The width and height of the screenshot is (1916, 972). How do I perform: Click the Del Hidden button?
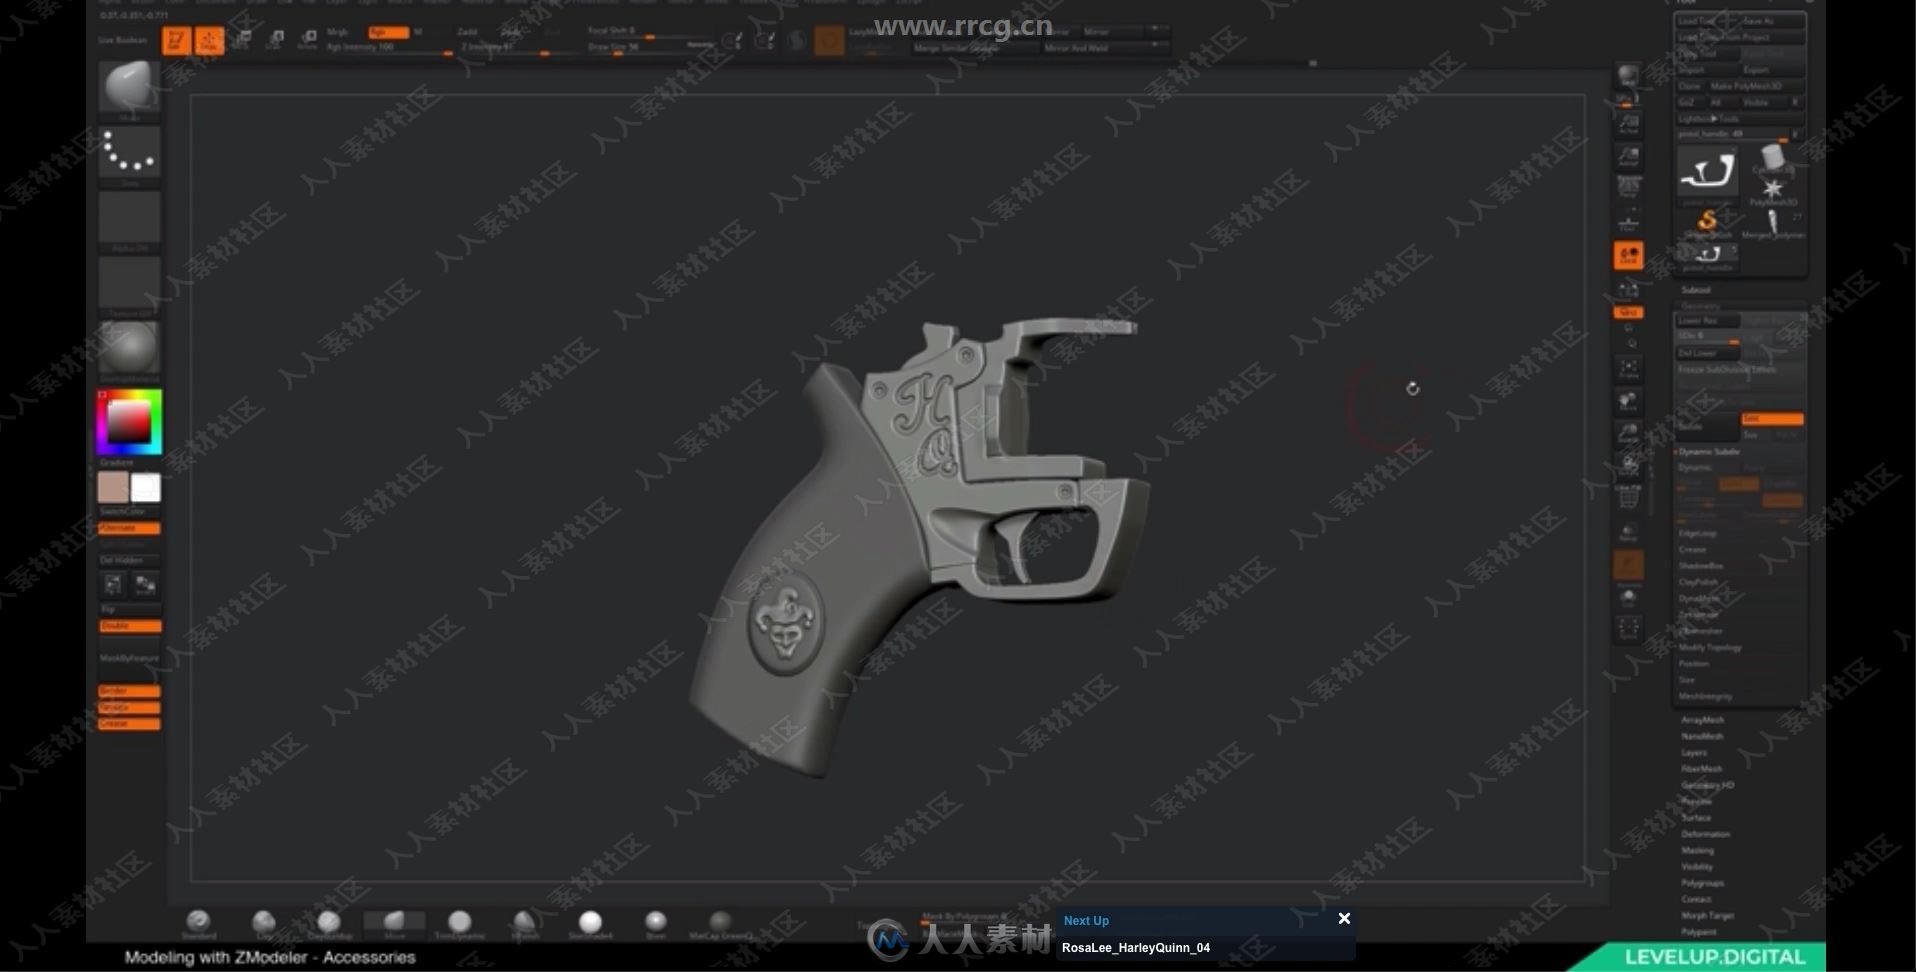129,560
